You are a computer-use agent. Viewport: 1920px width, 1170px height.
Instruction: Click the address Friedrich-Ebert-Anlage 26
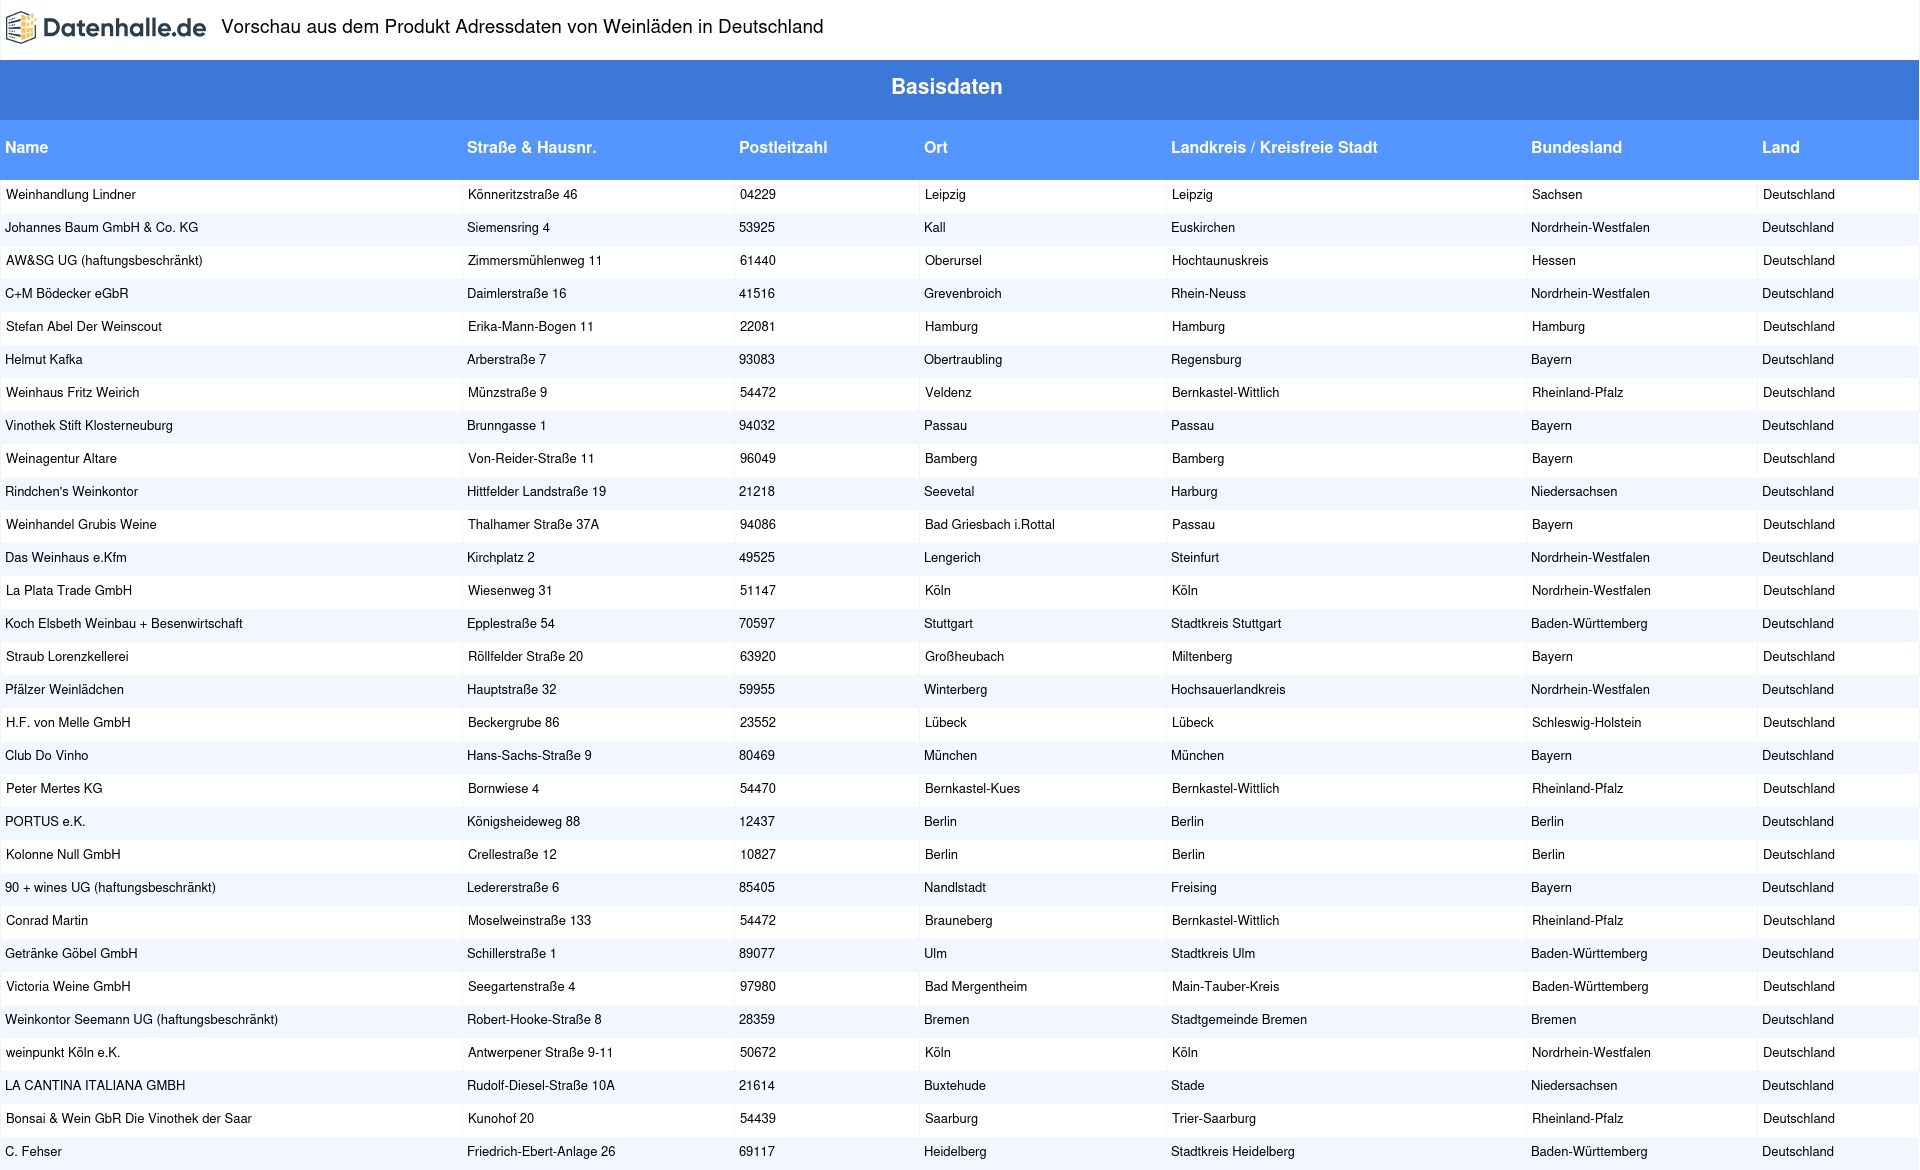coord(541,1152)
